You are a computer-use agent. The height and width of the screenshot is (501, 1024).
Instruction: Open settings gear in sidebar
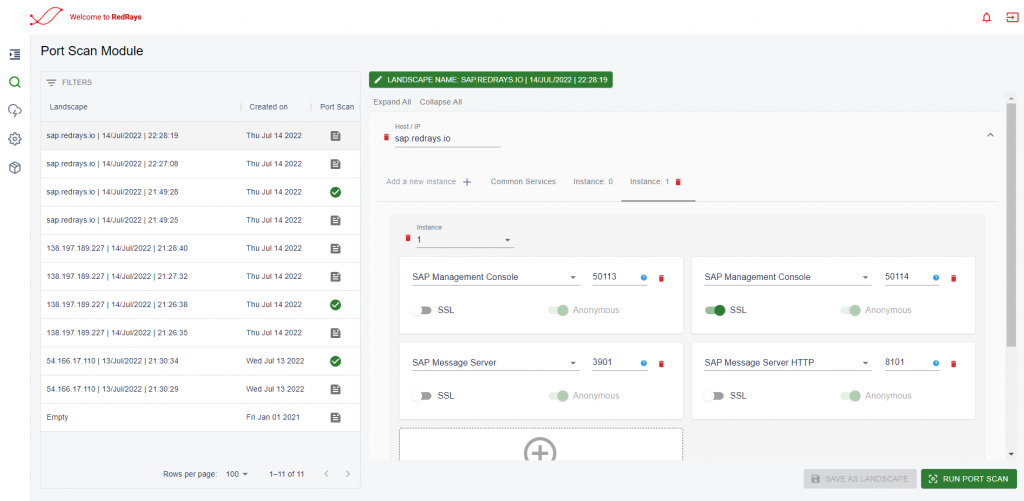15,139
